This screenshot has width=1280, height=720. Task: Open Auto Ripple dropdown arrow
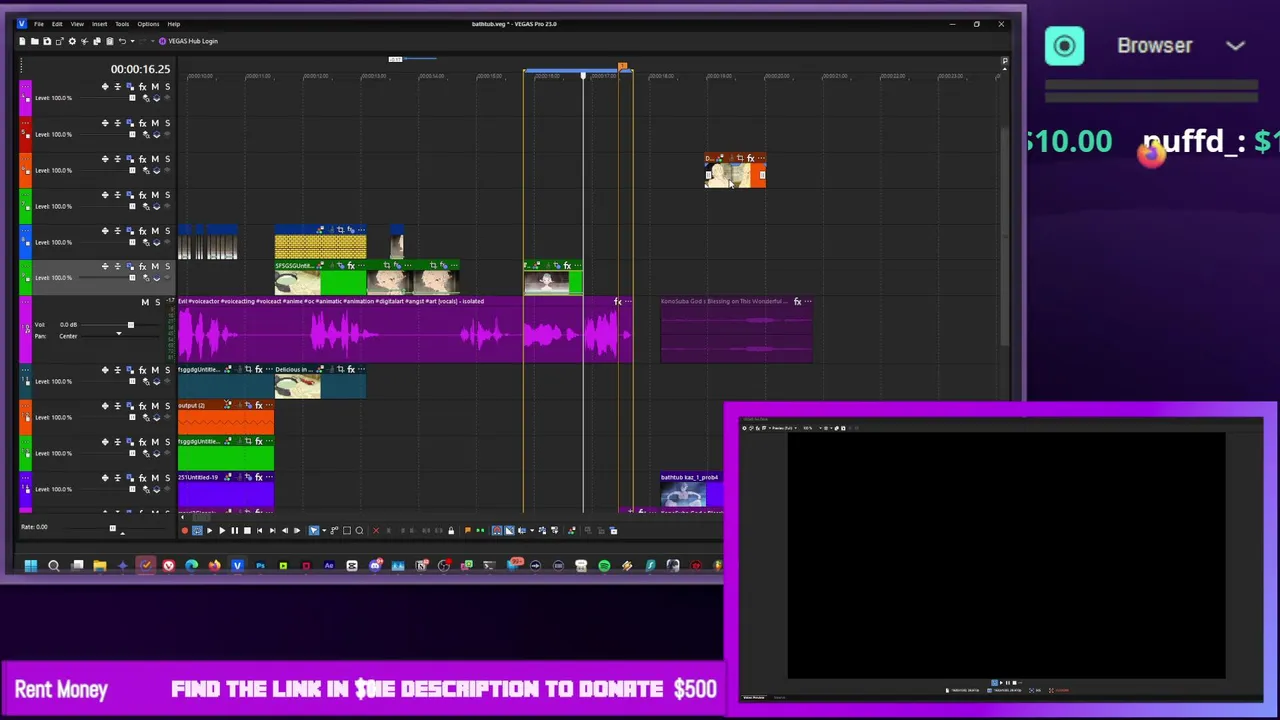pos(532,530)
